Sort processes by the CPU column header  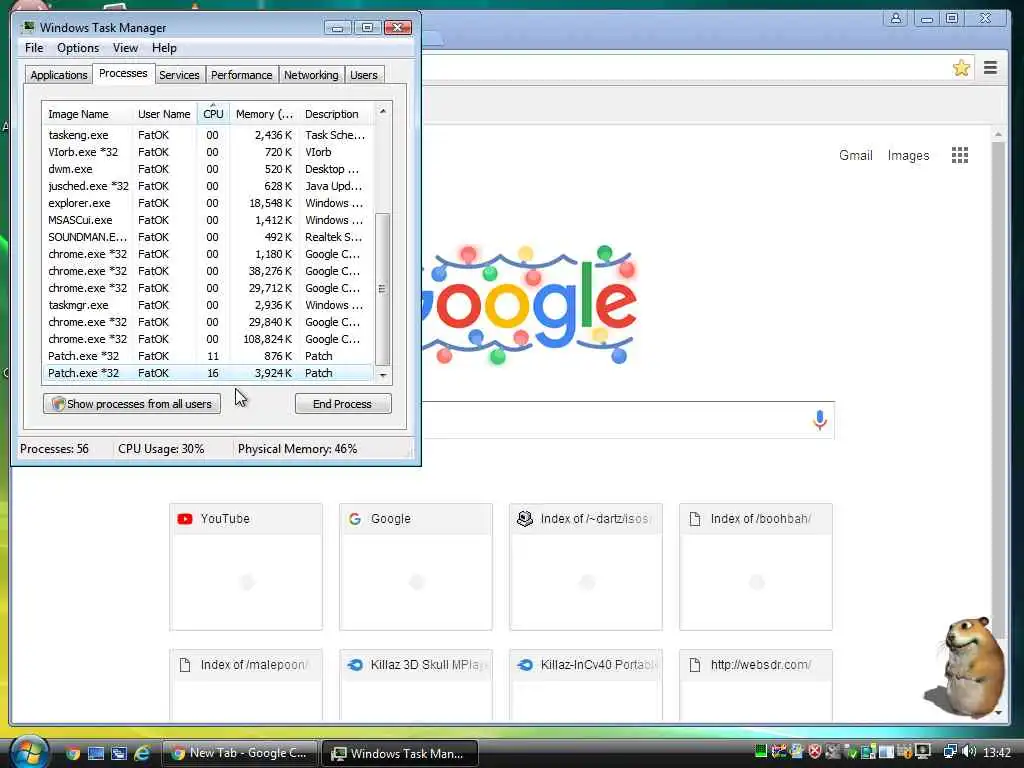tap(213, 114)
